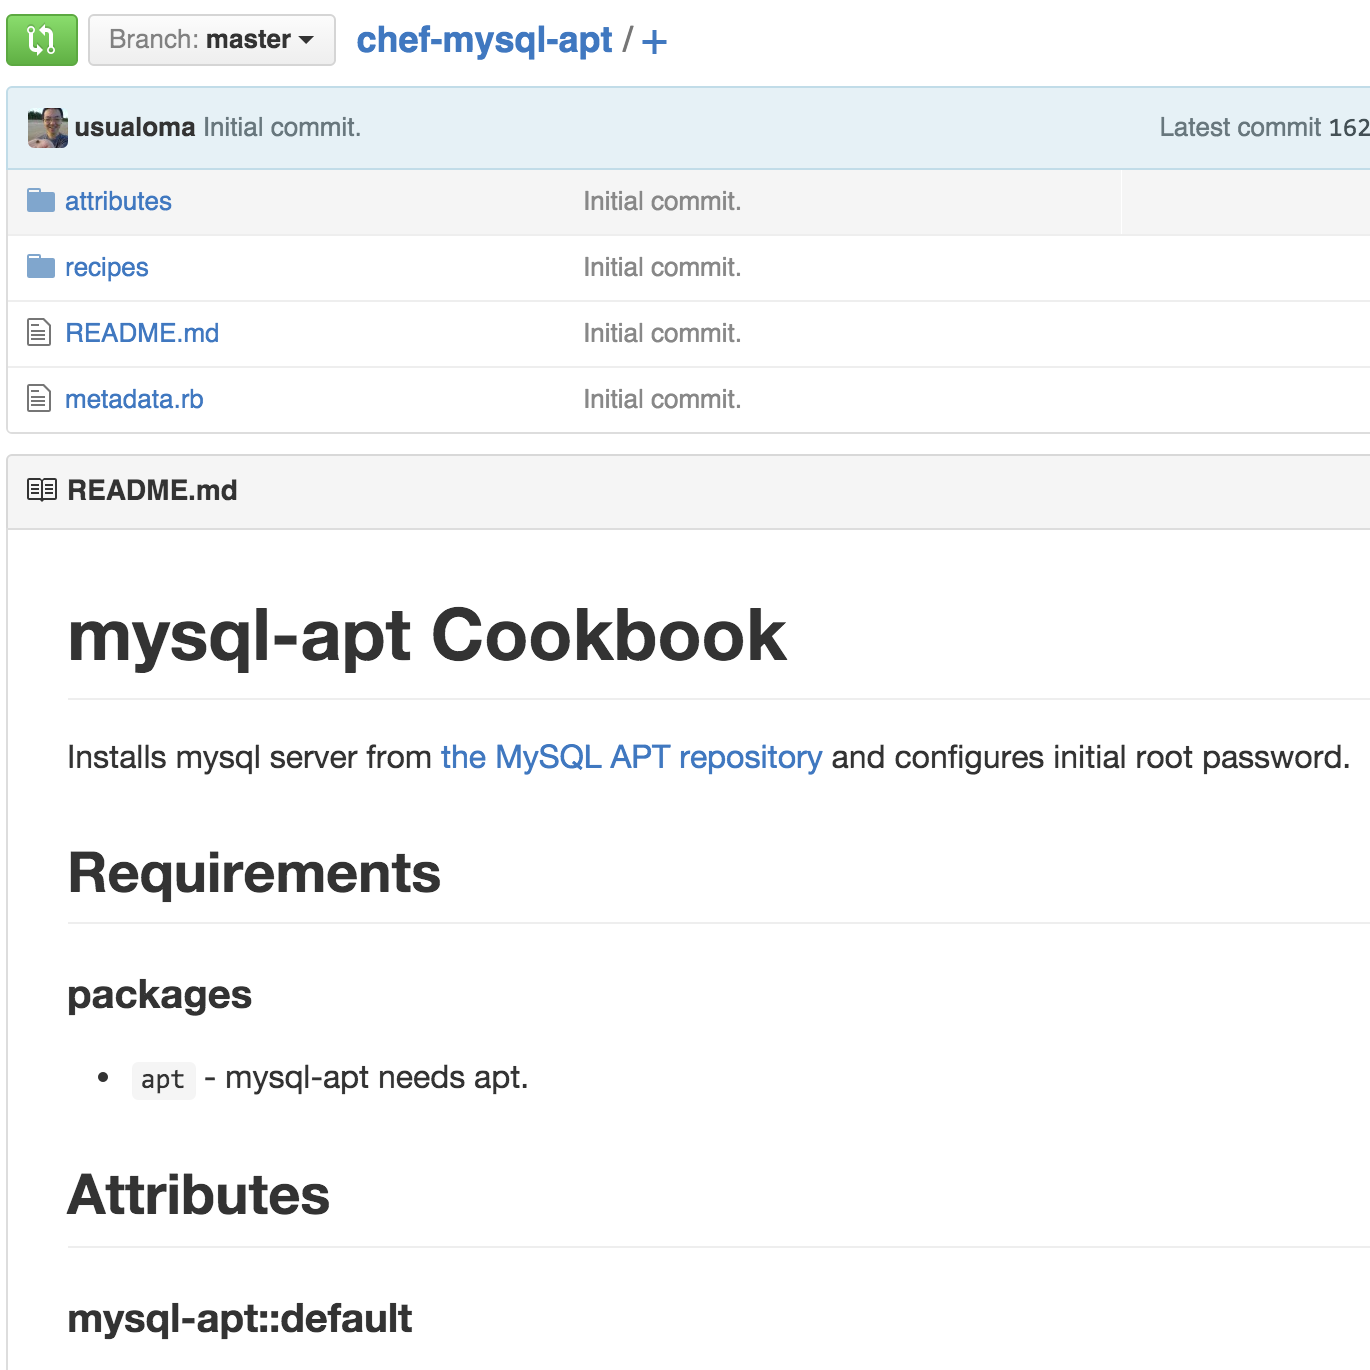Click the commit message in the metadata.rb row
Image resolution: width=1370 pixels, height=1370 pixels.
click(662, 400)
